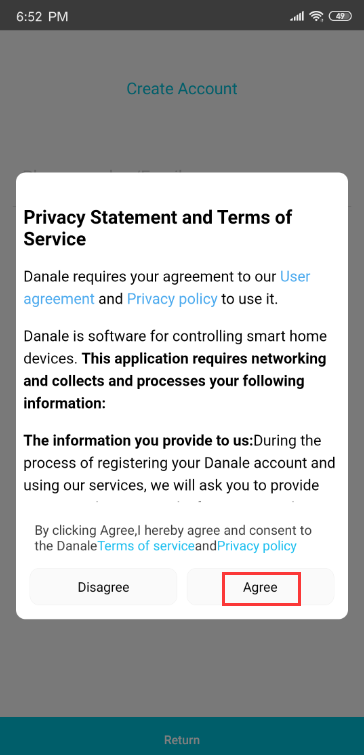Tap the 'By clicking Agree' consent text
The width and height of the screenshot is (364, 755).
[173, 538]
